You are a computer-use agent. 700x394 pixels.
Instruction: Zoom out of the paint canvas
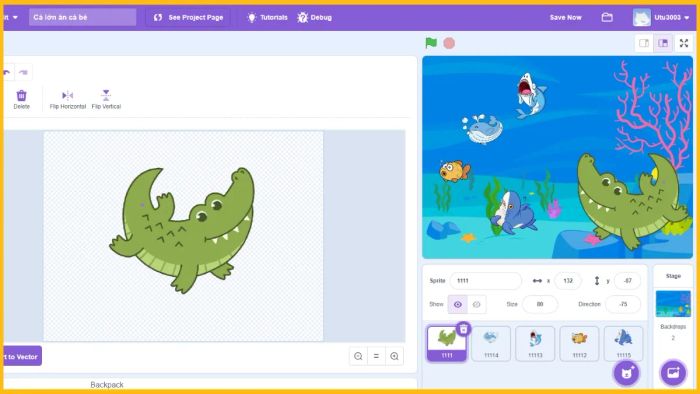pyautogui.click(x=358, y=356)
